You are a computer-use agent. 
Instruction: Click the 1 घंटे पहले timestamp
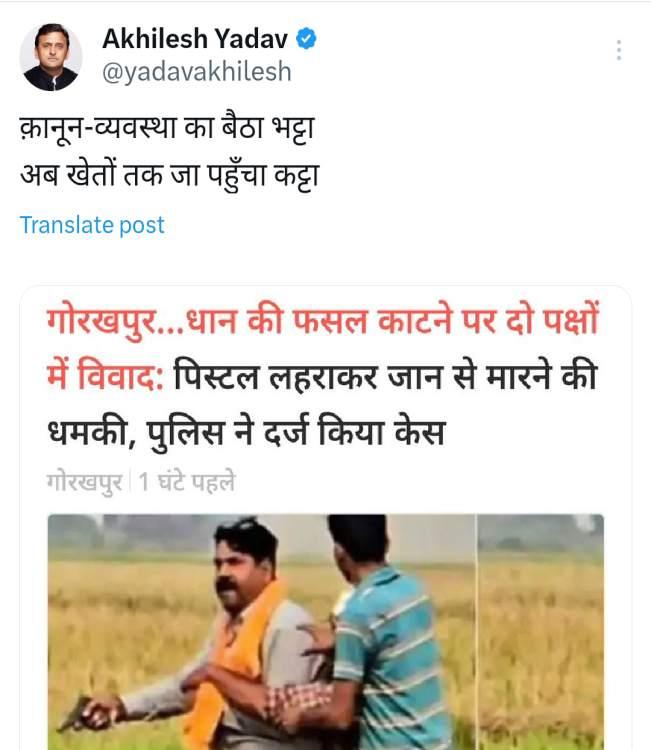coord(187,481)
